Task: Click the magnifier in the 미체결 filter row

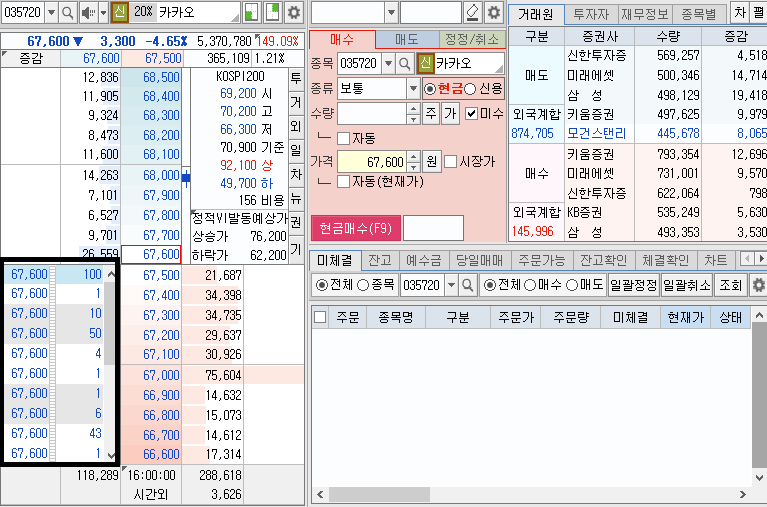Action: pyautogui.click(x=468, y=285)
